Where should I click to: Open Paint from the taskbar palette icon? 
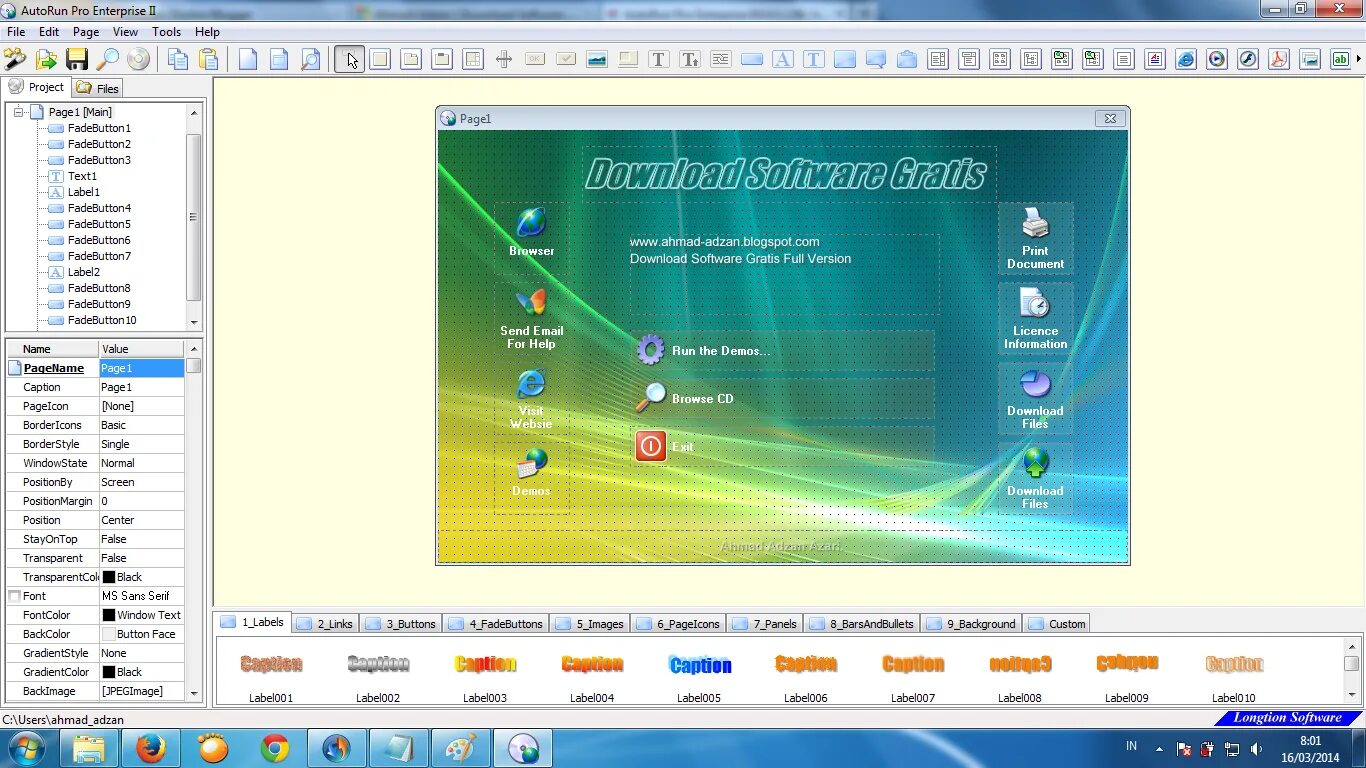(461, 748)
